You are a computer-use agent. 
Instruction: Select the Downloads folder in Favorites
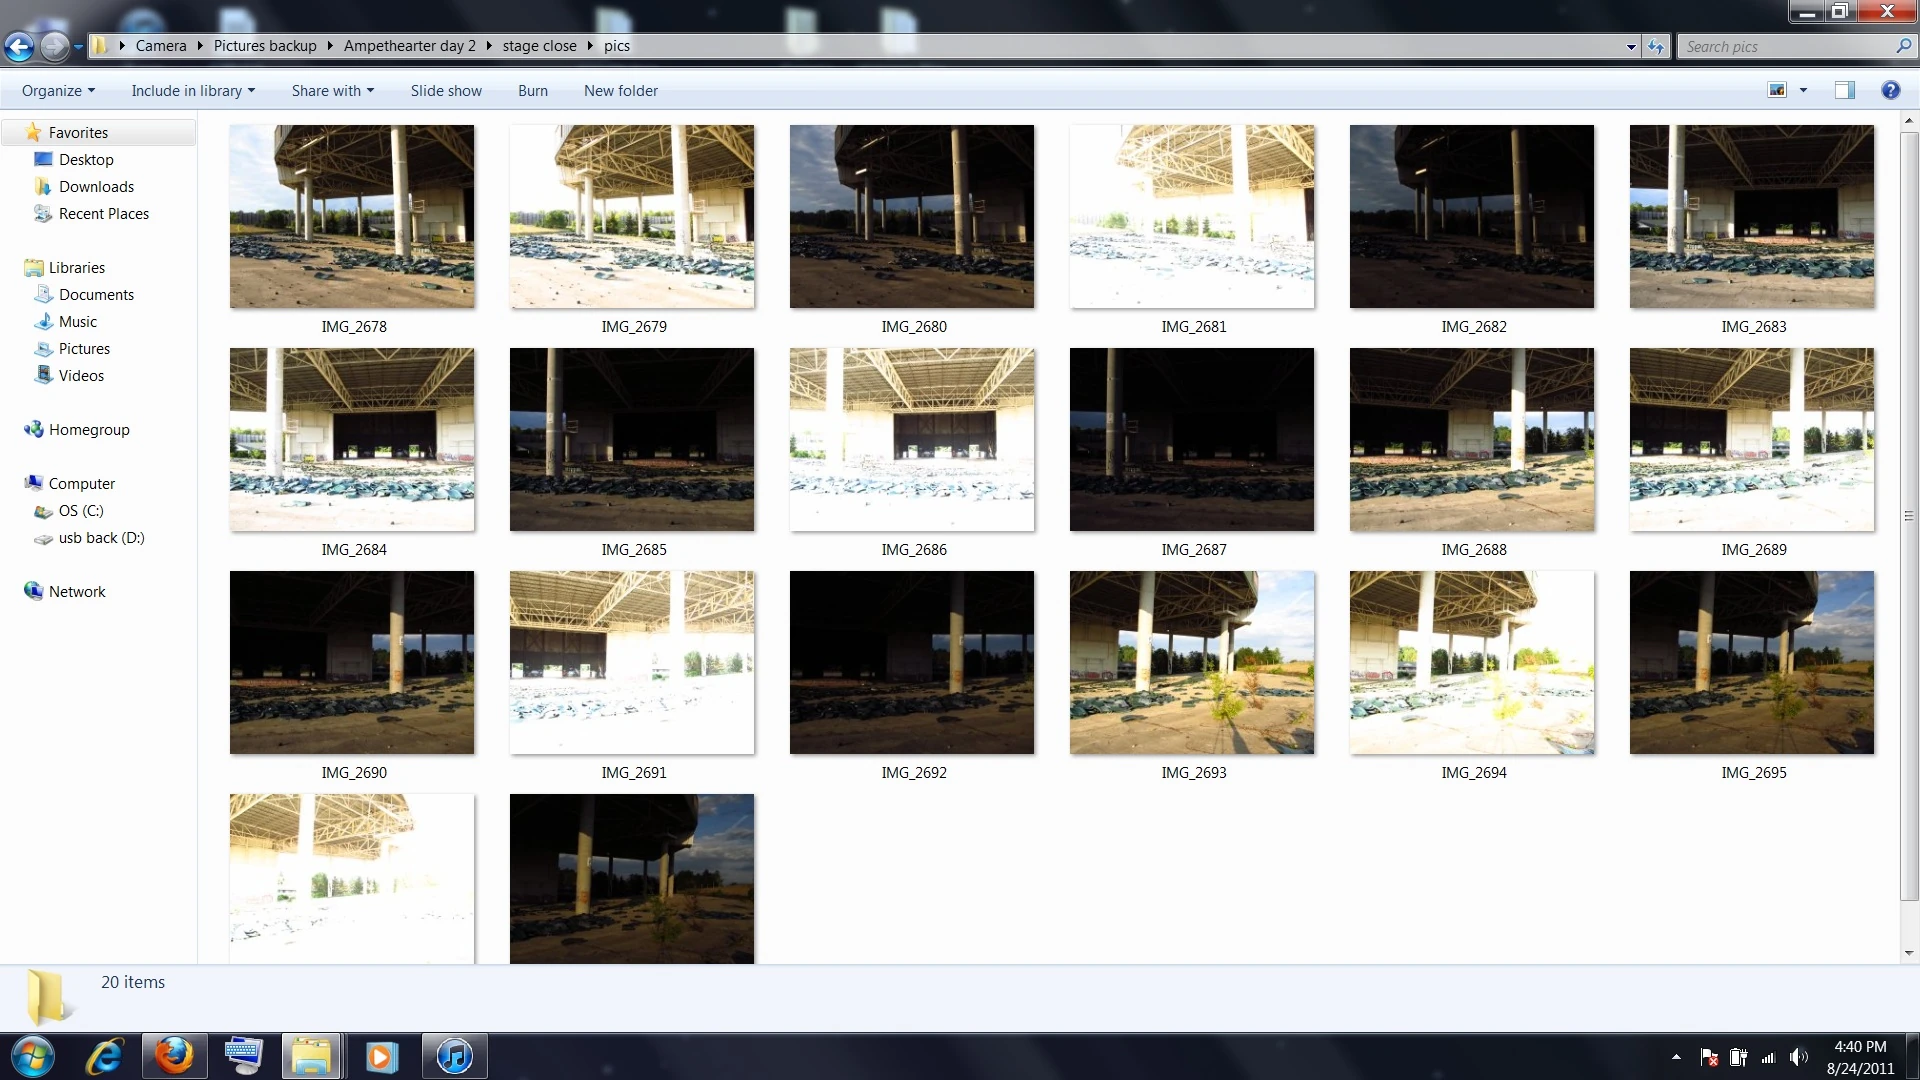pos(96,186)
